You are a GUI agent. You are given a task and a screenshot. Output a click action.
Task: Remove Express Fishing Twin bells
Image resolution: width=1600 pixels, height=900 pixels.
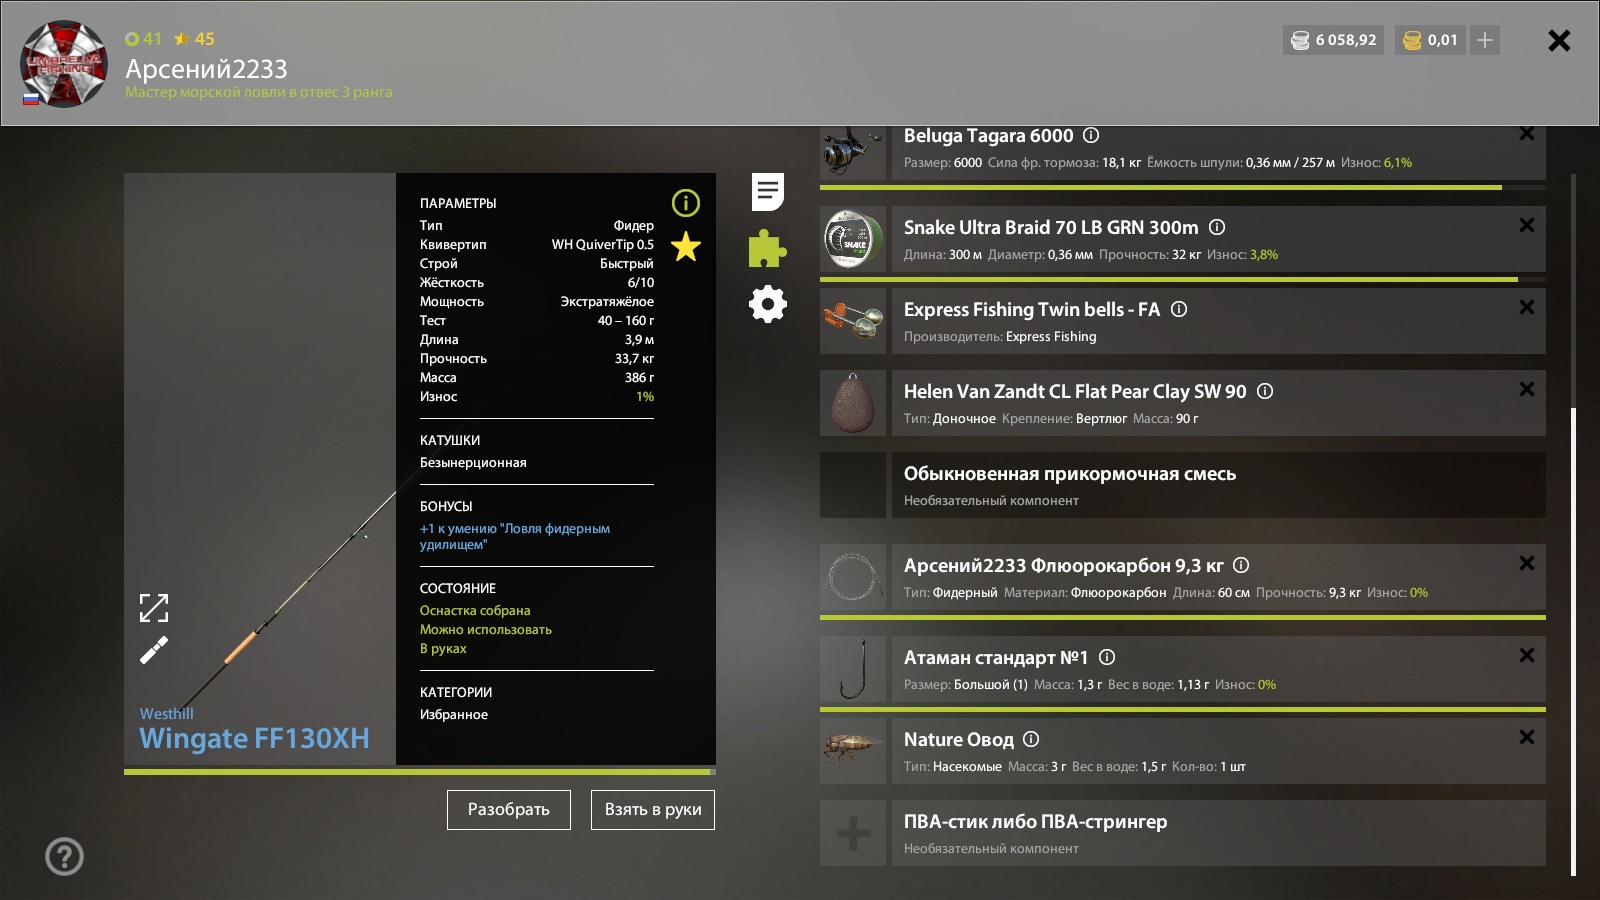coord(1527,307)
